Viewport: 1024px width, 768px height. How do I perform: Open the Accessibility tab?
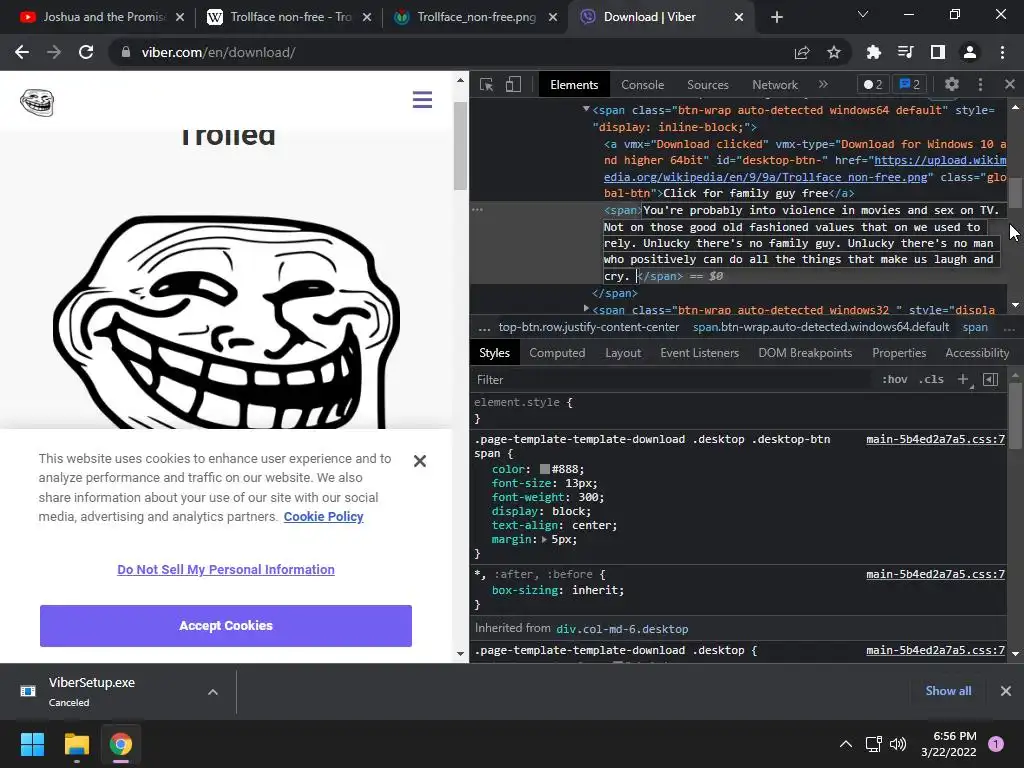977,353
